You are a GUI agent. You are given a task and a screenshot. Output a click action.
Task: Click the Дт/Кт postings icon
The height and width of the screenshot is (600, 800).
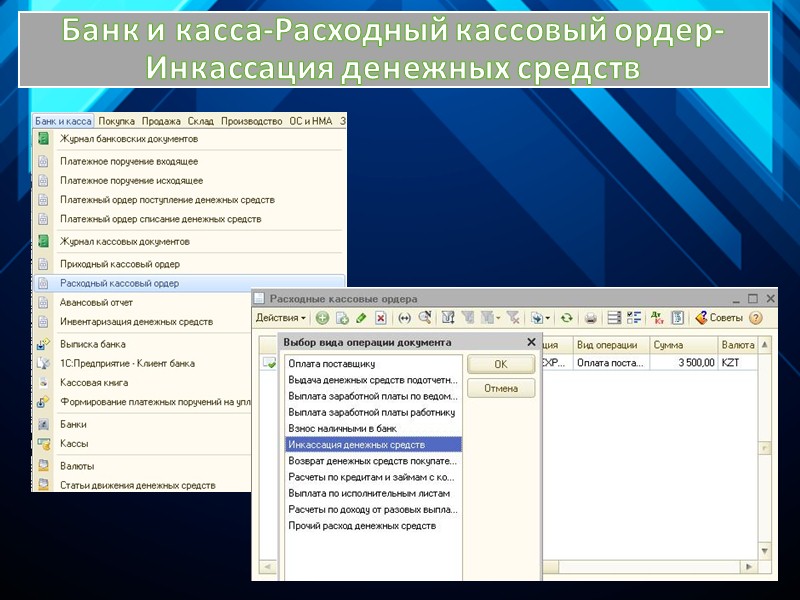657,318
